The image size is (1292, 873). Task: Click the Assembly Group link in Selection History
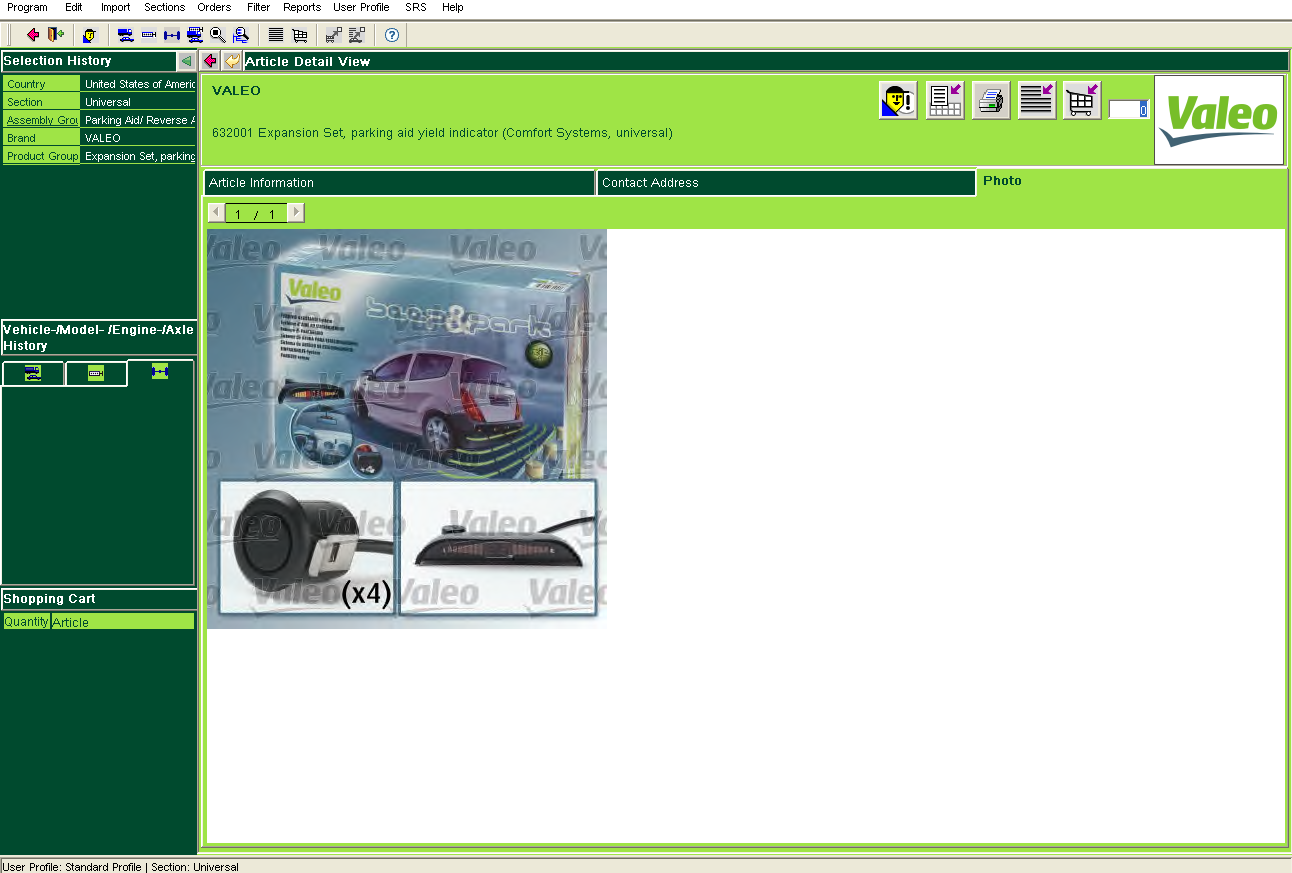(42, 120)
